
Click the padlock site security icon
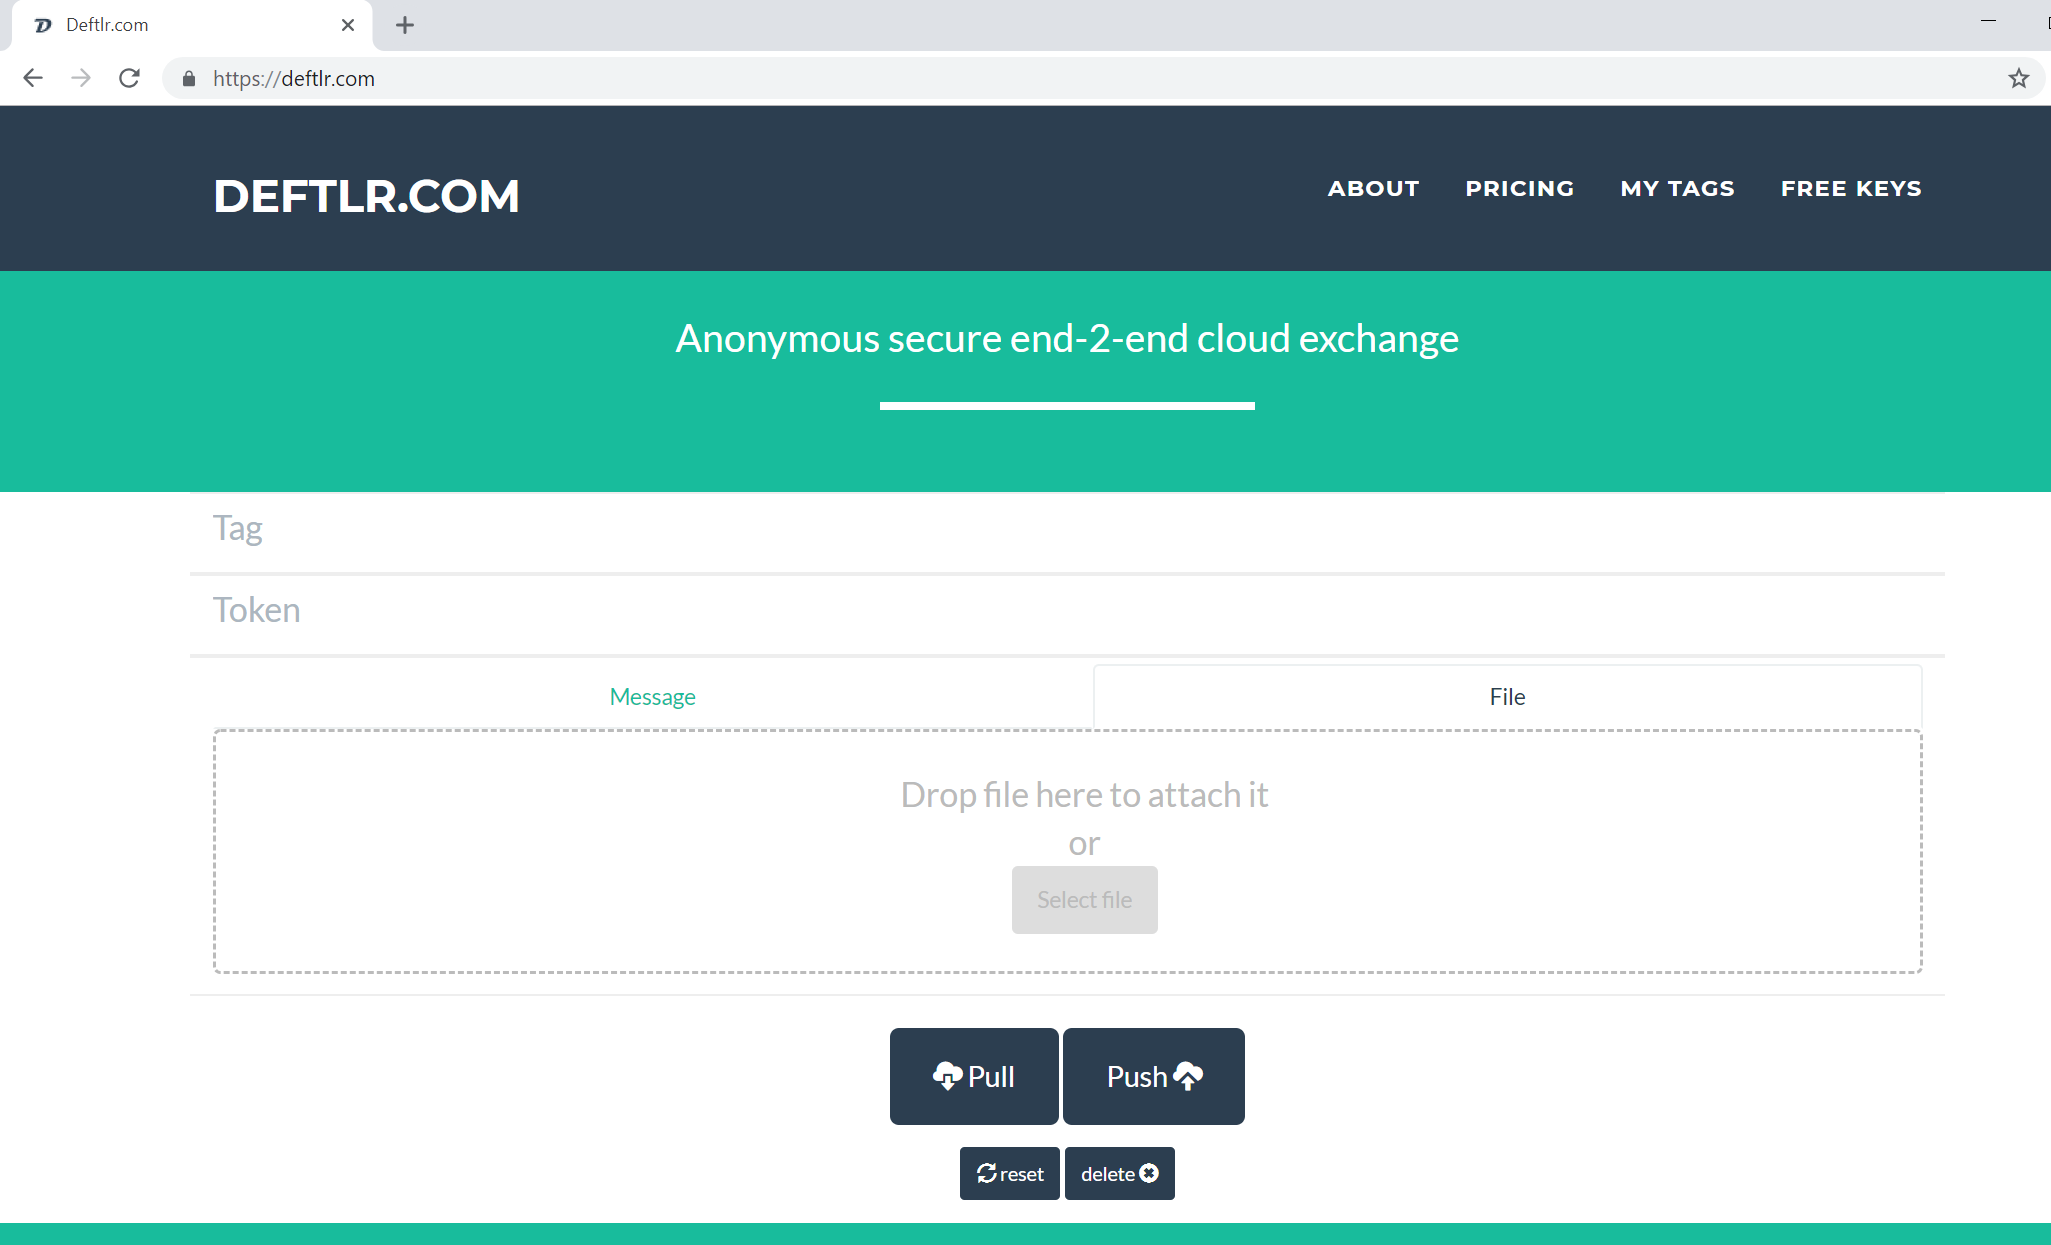[189, 79]
